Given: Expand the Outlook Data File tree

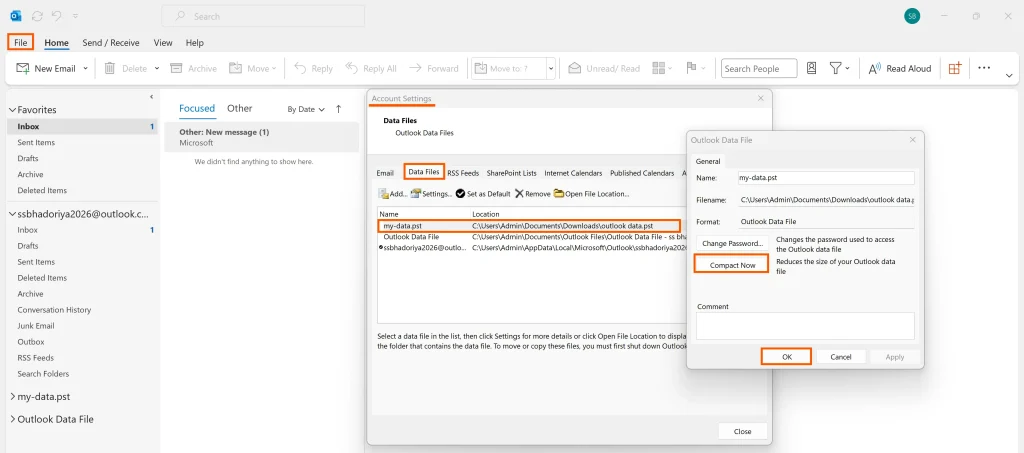Looking at the screenshot, I should point(13,419).
